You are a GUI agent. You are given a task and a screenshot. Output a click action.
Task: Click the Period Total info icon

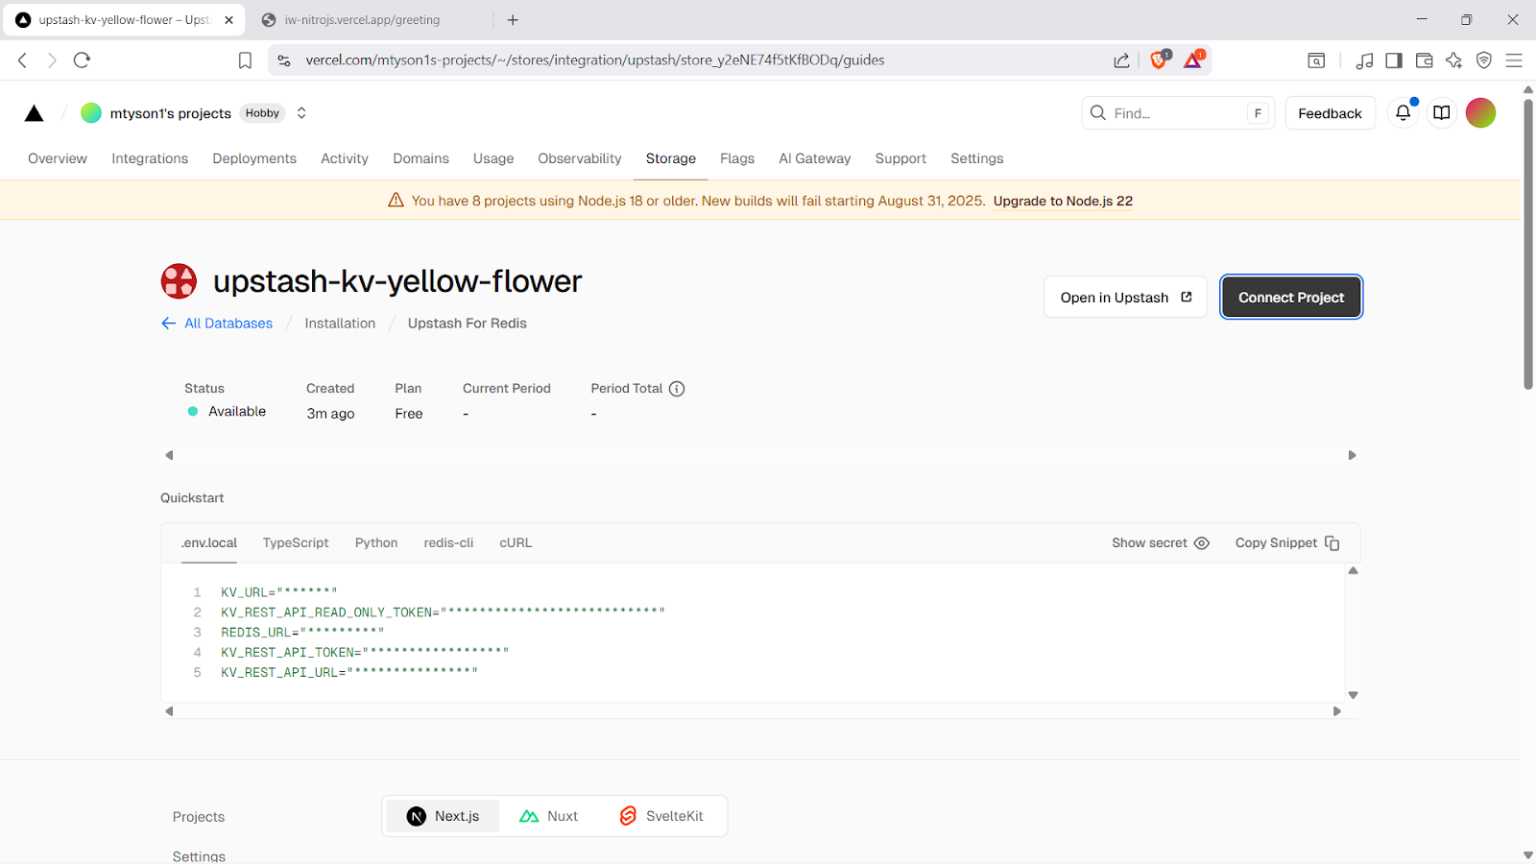[x=677, y=389]
